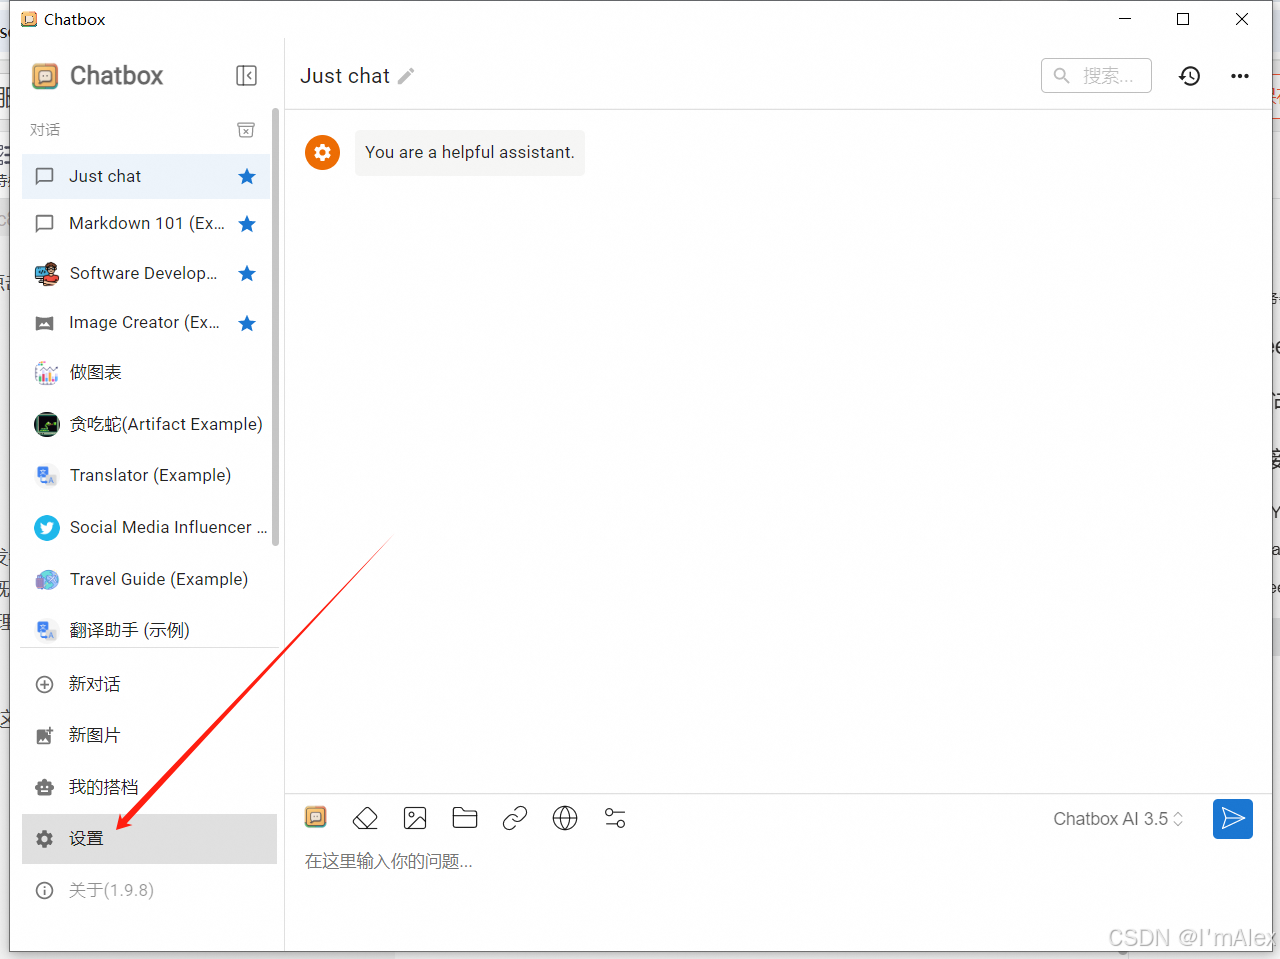
Task: Open conversation settings sliders icon
Action: tap(615, 818)
